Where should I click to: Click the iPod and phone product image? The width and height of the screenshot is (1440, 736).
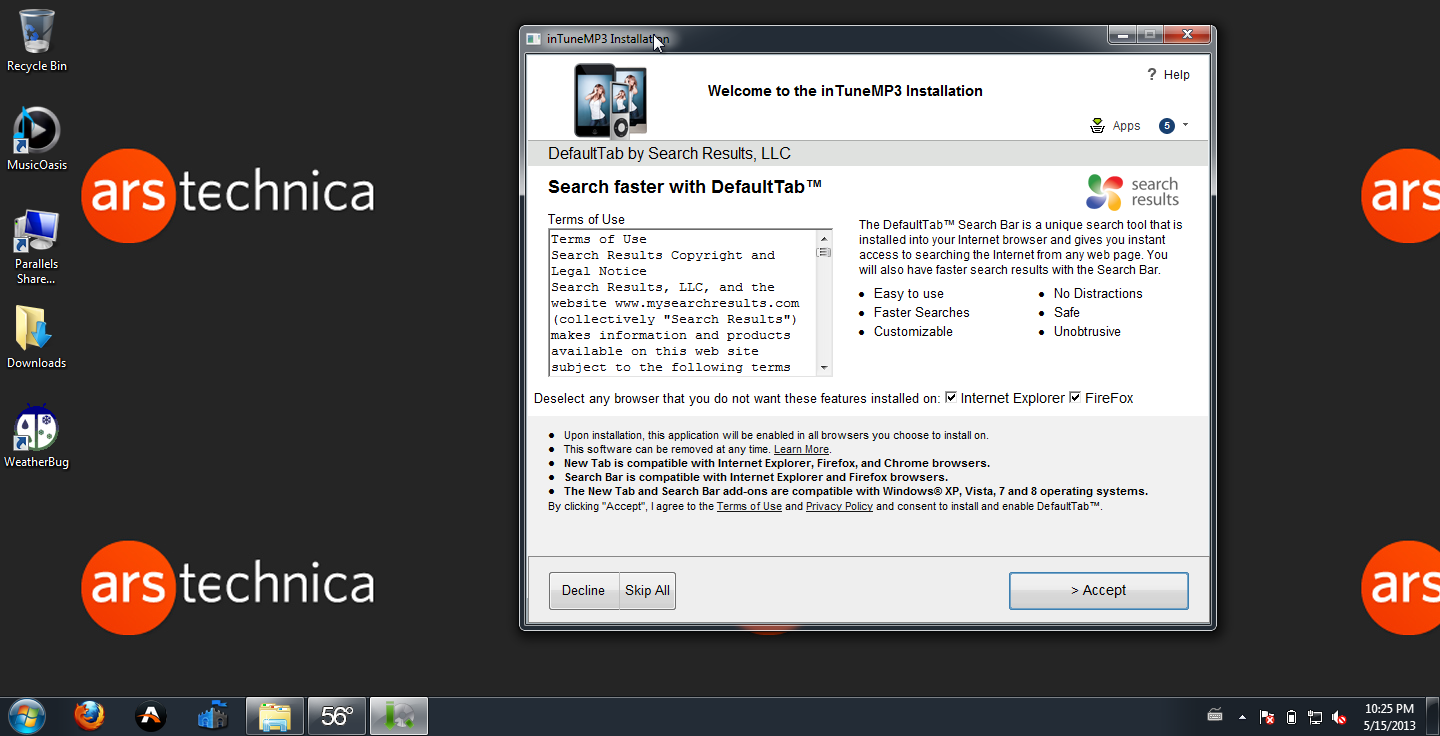pyautogui.click(x=611, y=100)
